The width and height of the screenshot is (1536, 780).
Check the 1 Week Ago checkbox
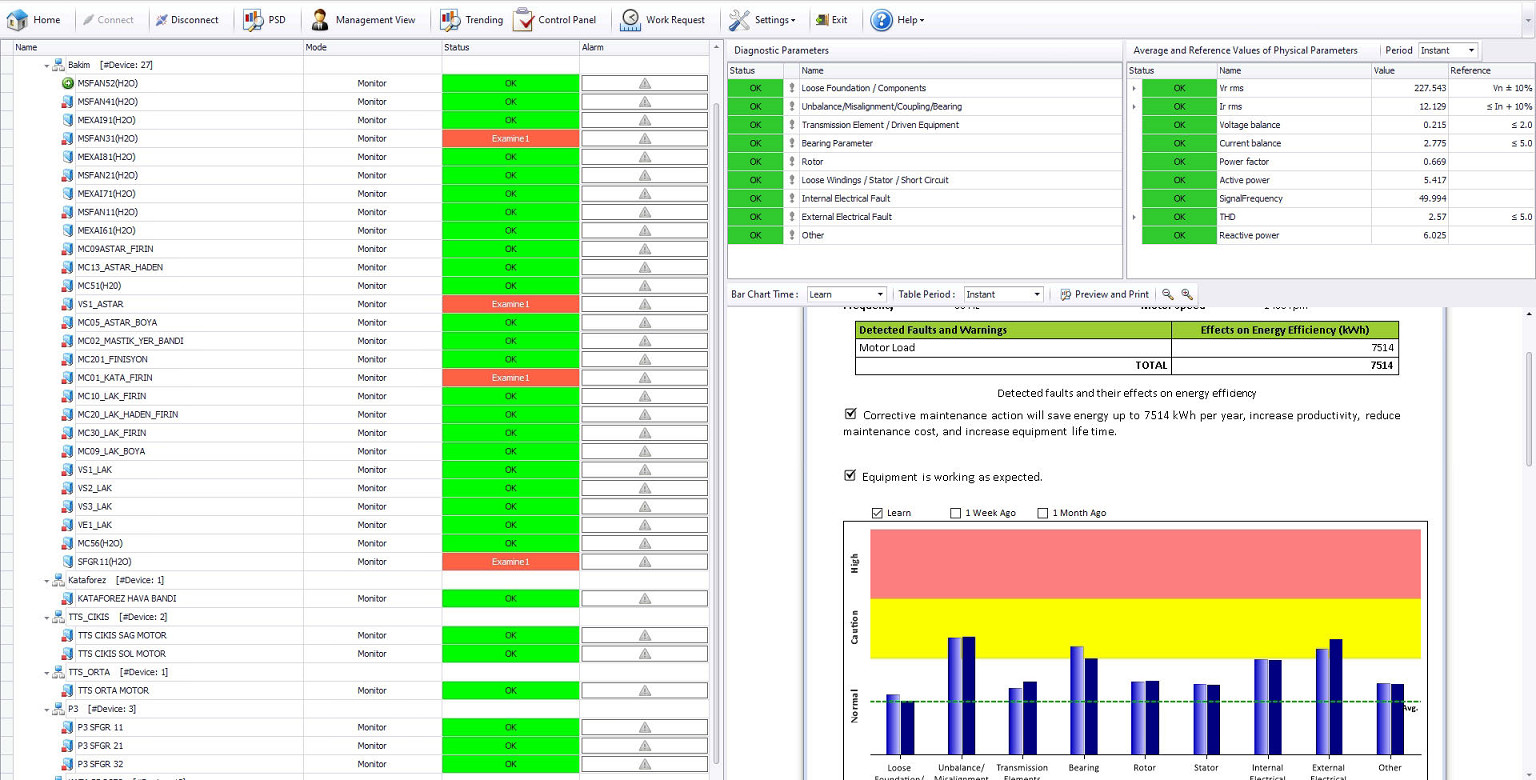coord(956,513)
